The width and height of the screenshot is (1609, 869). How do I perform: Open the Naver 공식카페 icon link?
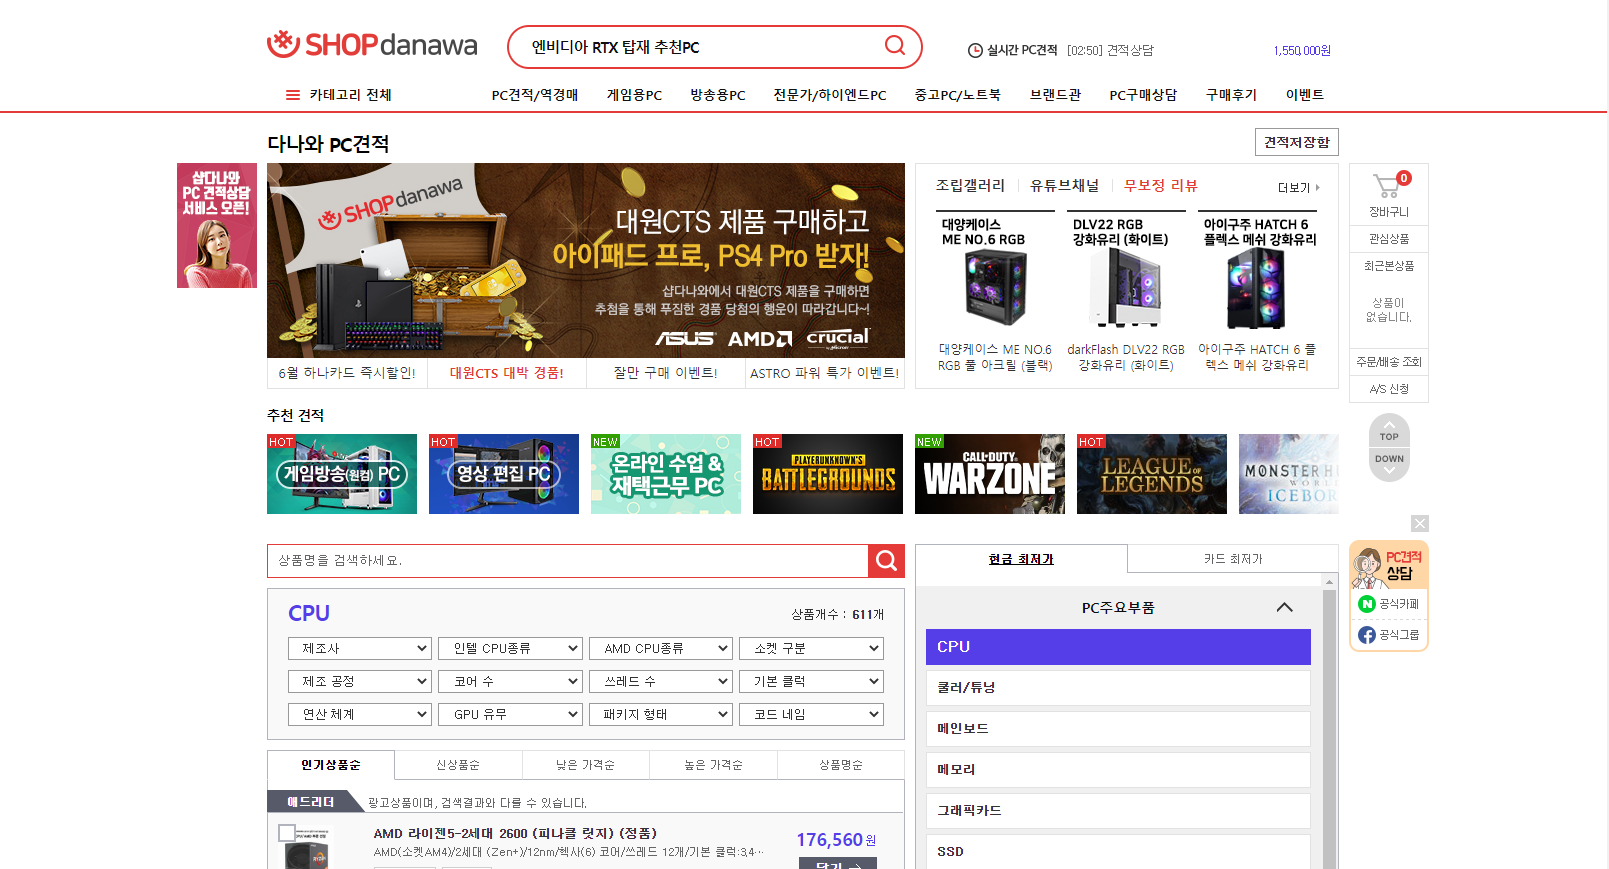pyautogui.click(x=1367, y=604)
